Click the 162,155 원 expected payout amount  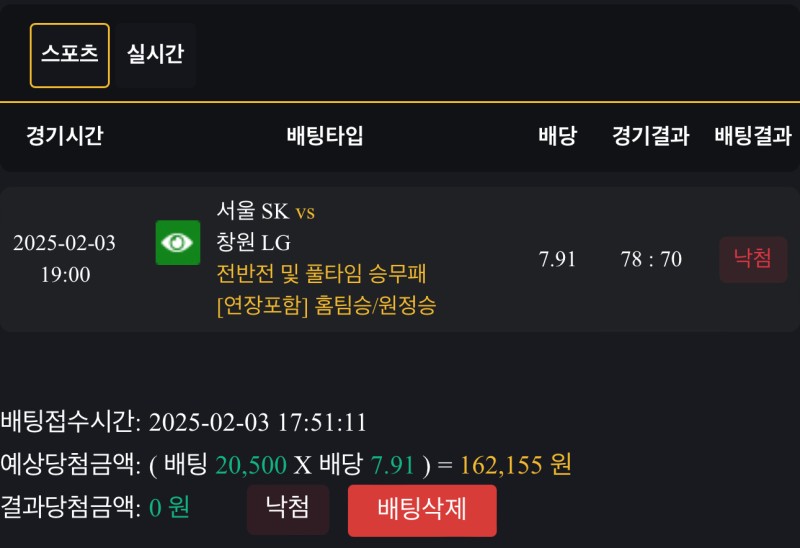point(515,465)
